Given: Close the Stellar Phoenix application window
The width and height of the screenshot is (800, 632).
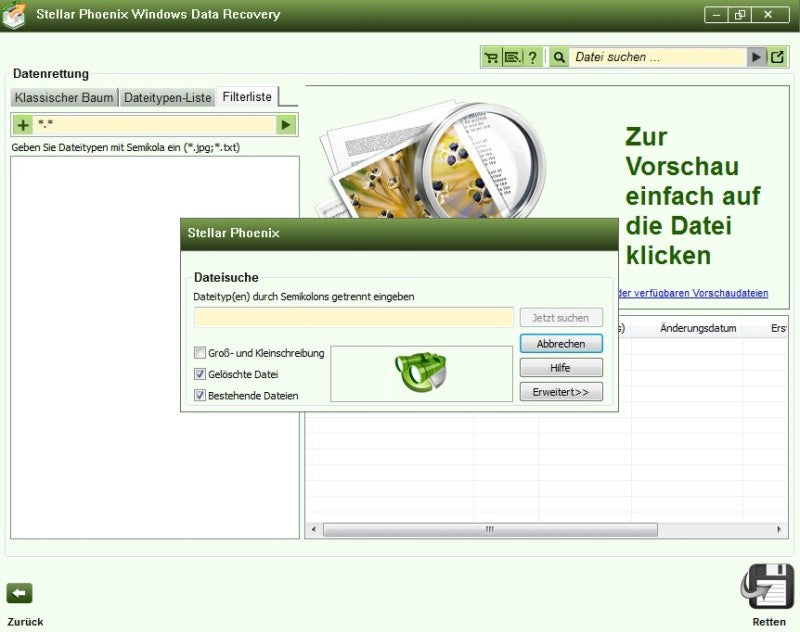Looking at the screenshot, I should 768,15.
